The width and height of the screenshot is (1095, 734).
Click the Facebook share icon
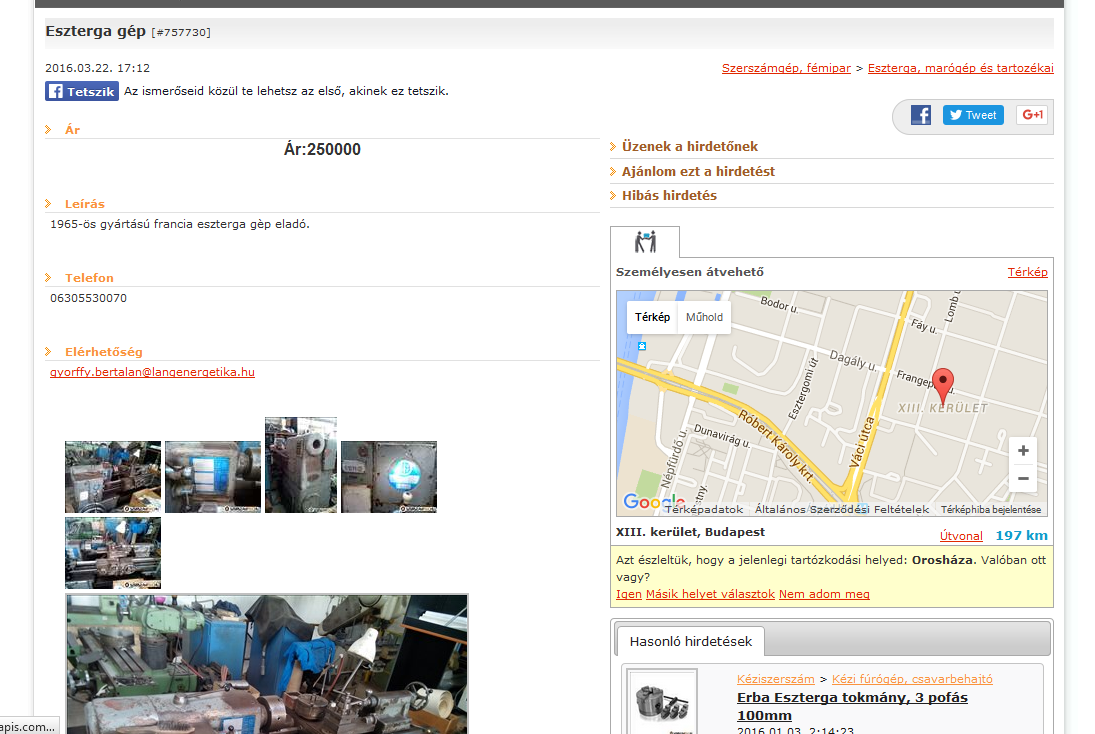(921, 115)
